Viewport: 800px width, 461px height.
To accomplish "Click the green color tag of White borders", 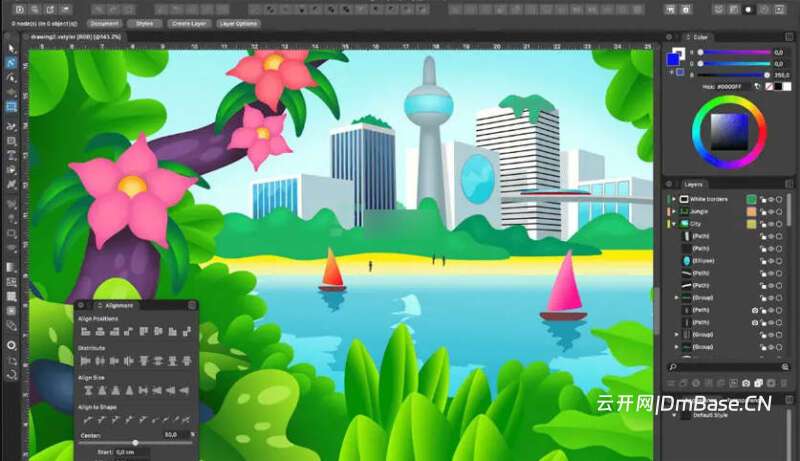I will tap(751, 199).
